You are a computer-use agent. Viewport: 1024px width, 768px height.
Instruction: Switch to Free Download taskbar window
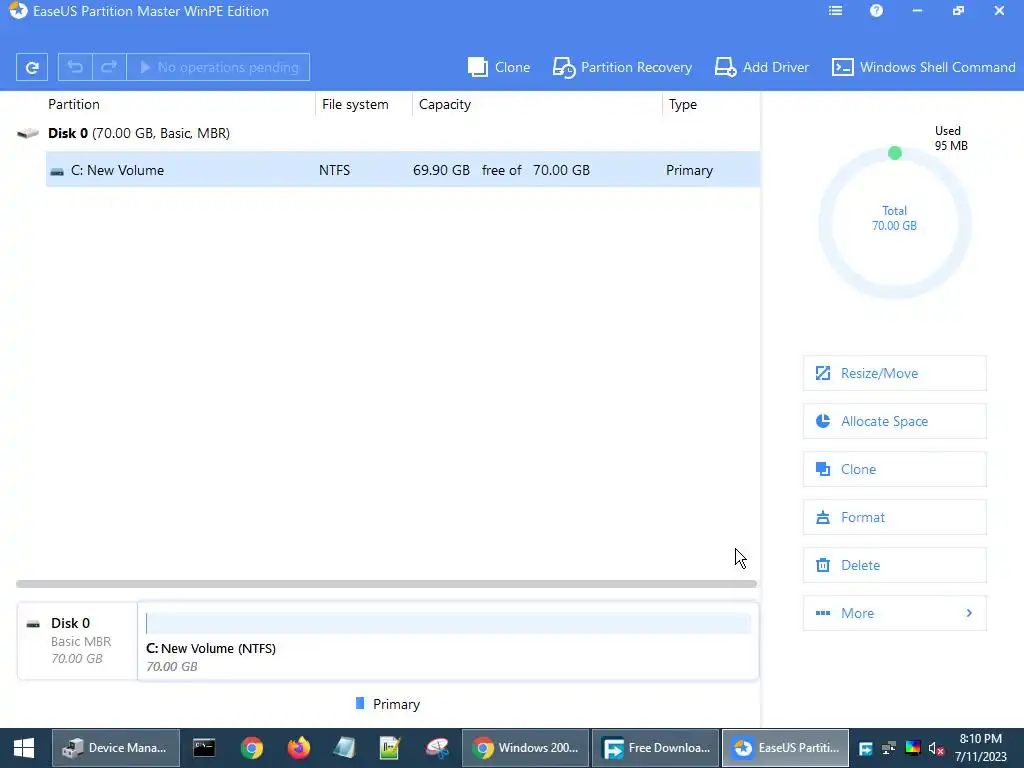656,748
